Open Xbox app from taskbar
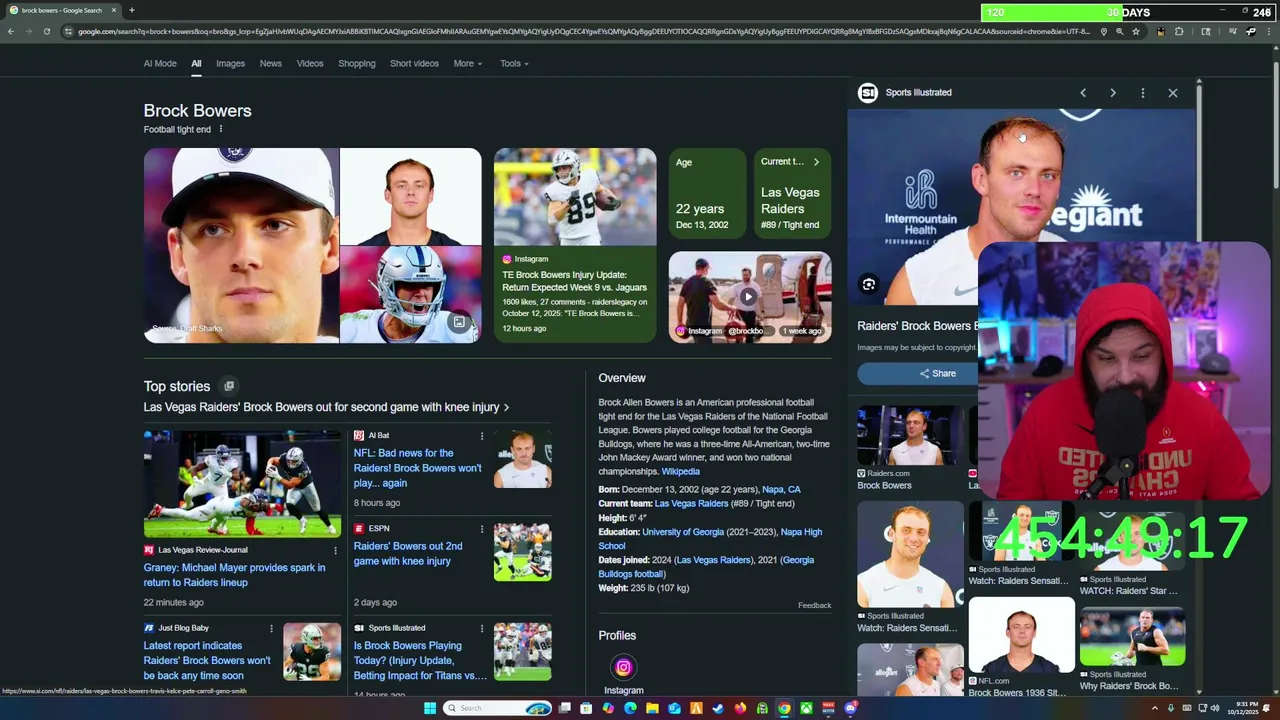 (x=806, y=708)
